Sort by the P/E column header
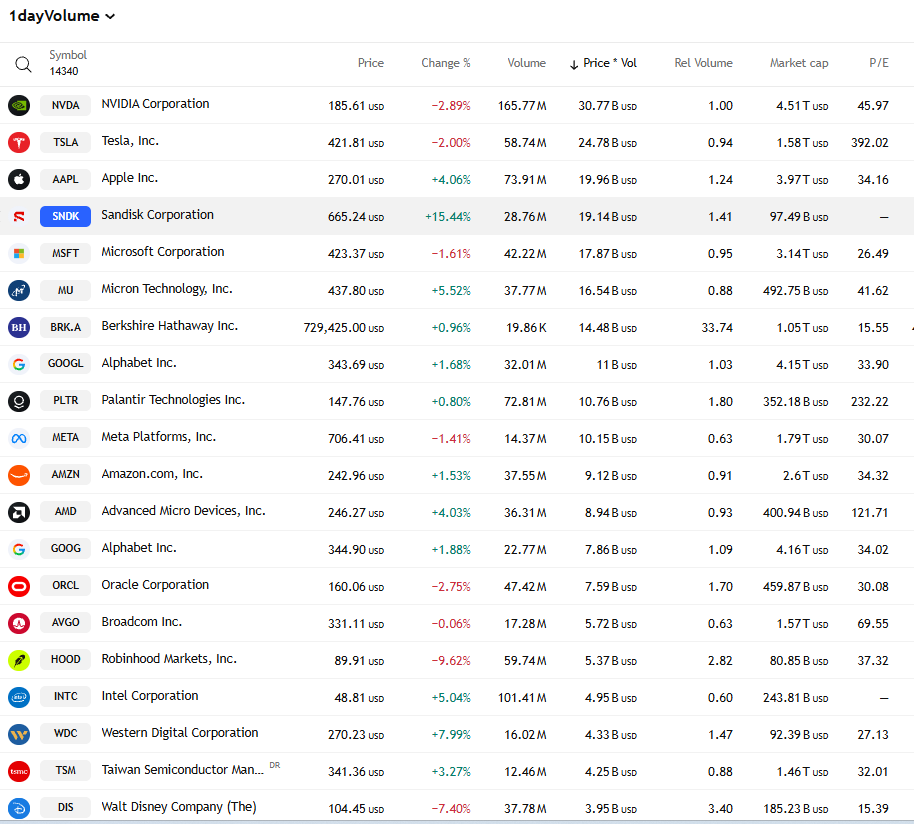 (x=879, y=63)
